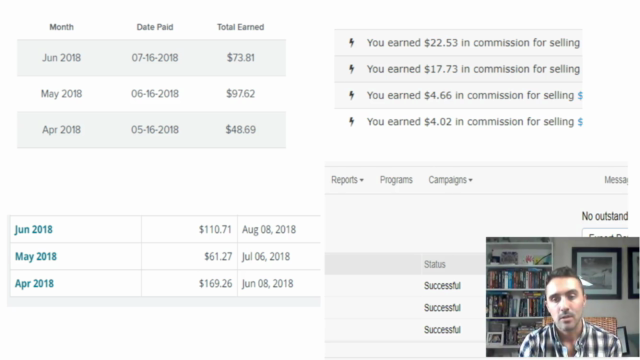Image resolution: width=640 pixels, height=360 pixels.
Task: Select the $169.26 amount cell
Action: (215, 283)
